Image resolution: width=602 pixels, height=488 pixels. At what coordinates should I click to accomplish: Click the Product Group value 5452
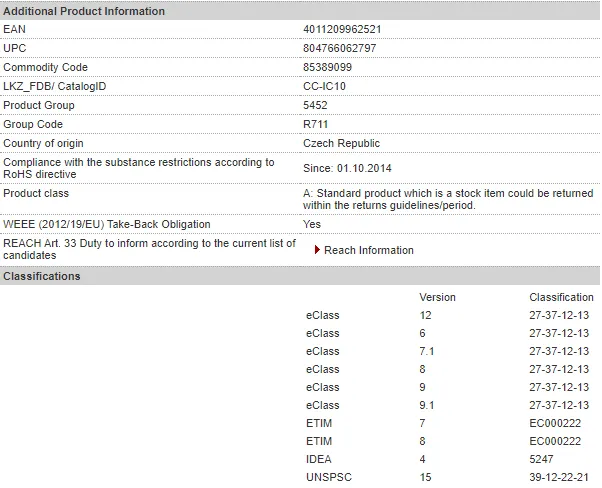(x=315, y=105)
